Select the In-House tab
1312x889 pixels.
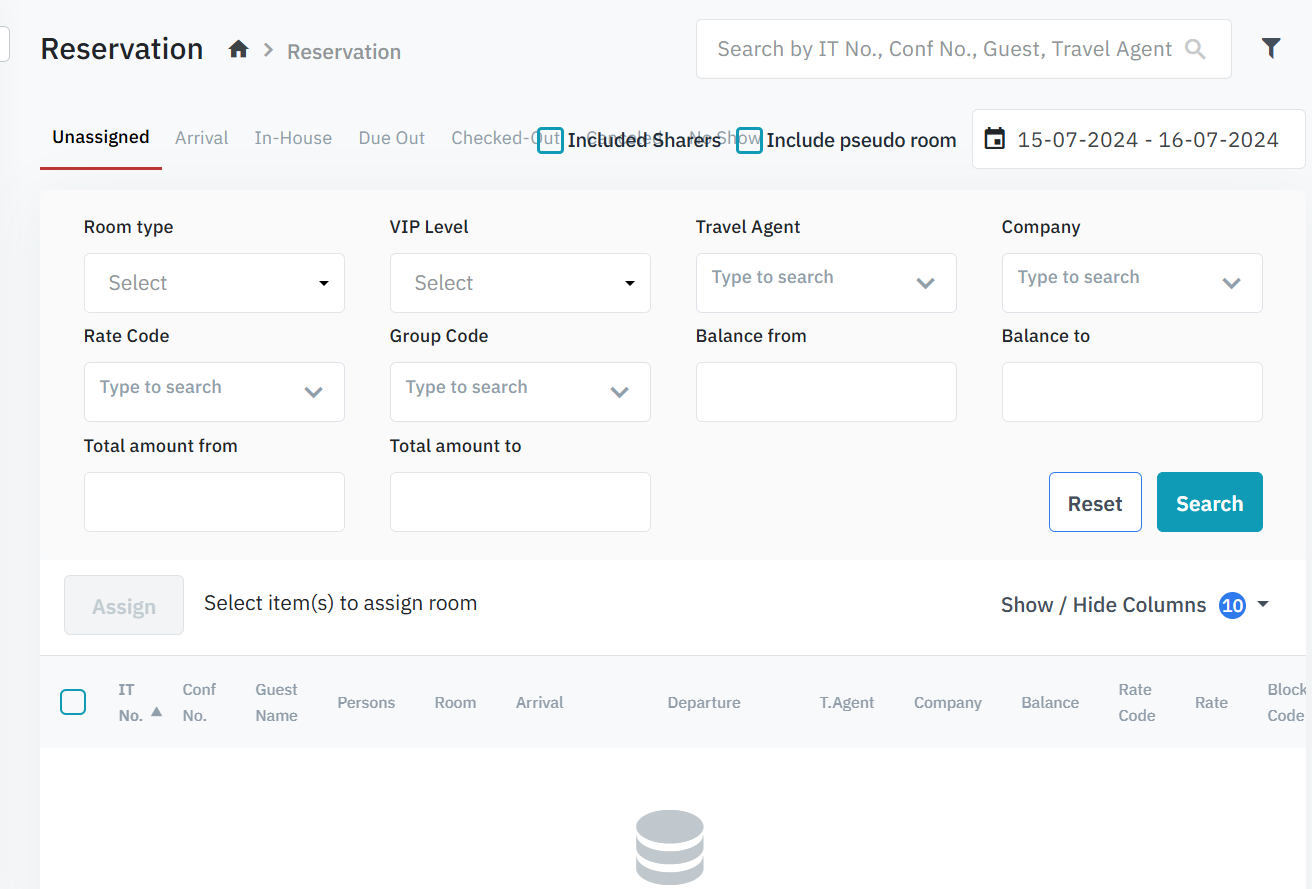293,138
